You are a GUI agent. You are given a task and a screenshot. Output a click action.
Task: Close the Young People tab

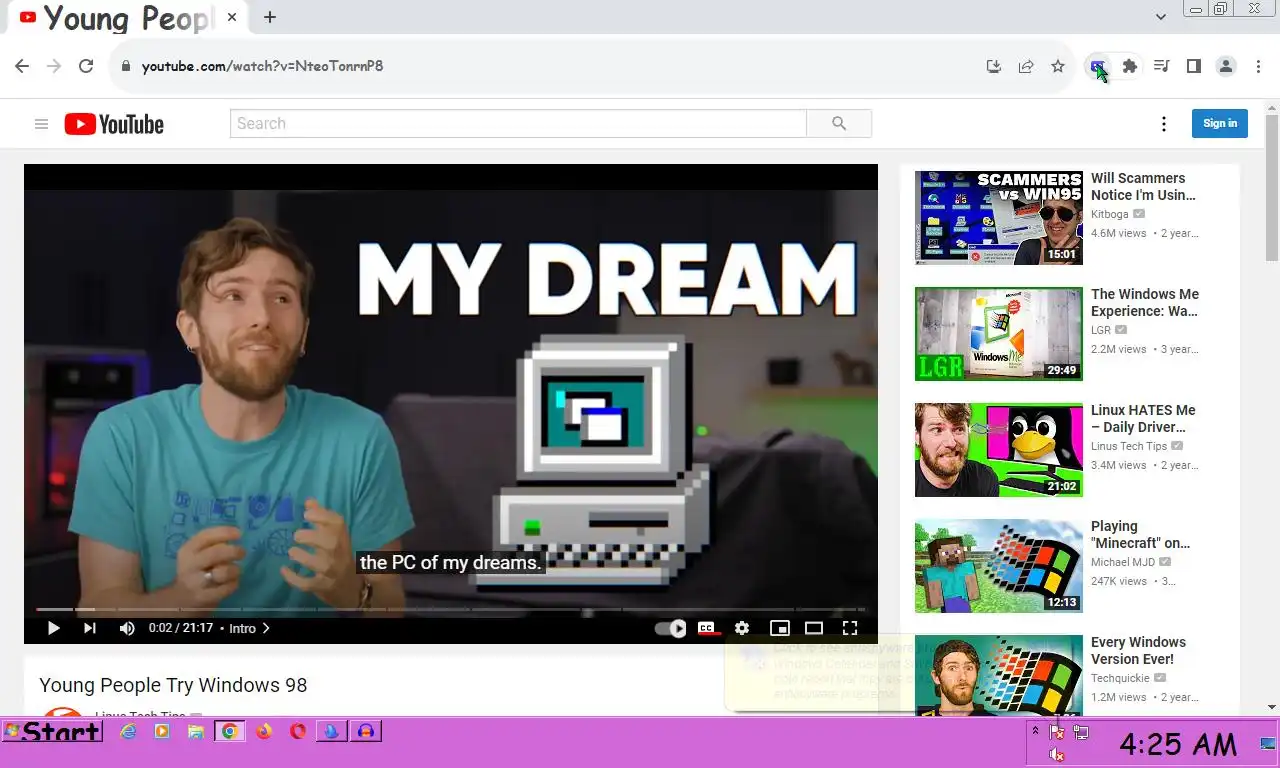point(232,17)
